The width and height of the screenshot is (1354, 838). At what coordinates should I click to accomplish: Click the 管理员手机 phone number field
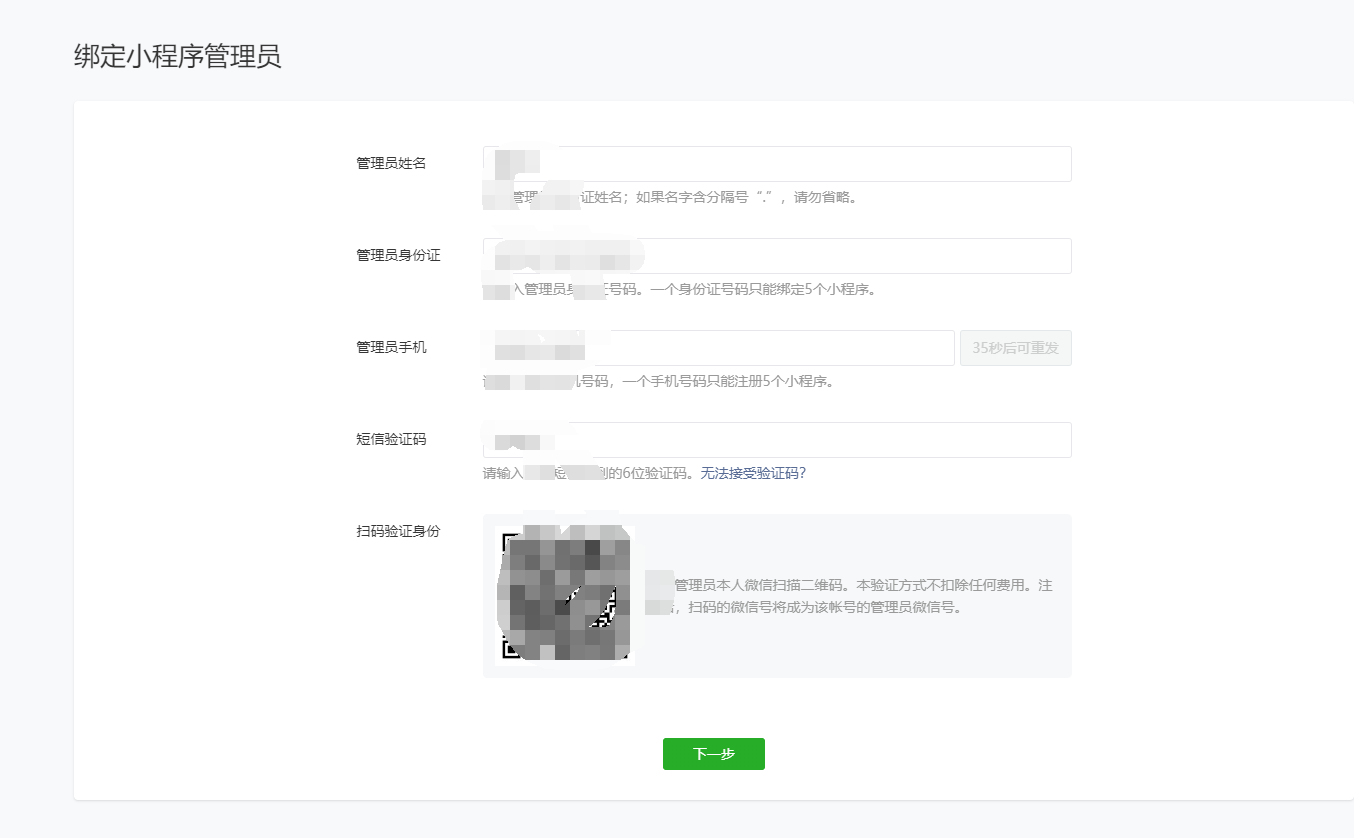(718, 348)
